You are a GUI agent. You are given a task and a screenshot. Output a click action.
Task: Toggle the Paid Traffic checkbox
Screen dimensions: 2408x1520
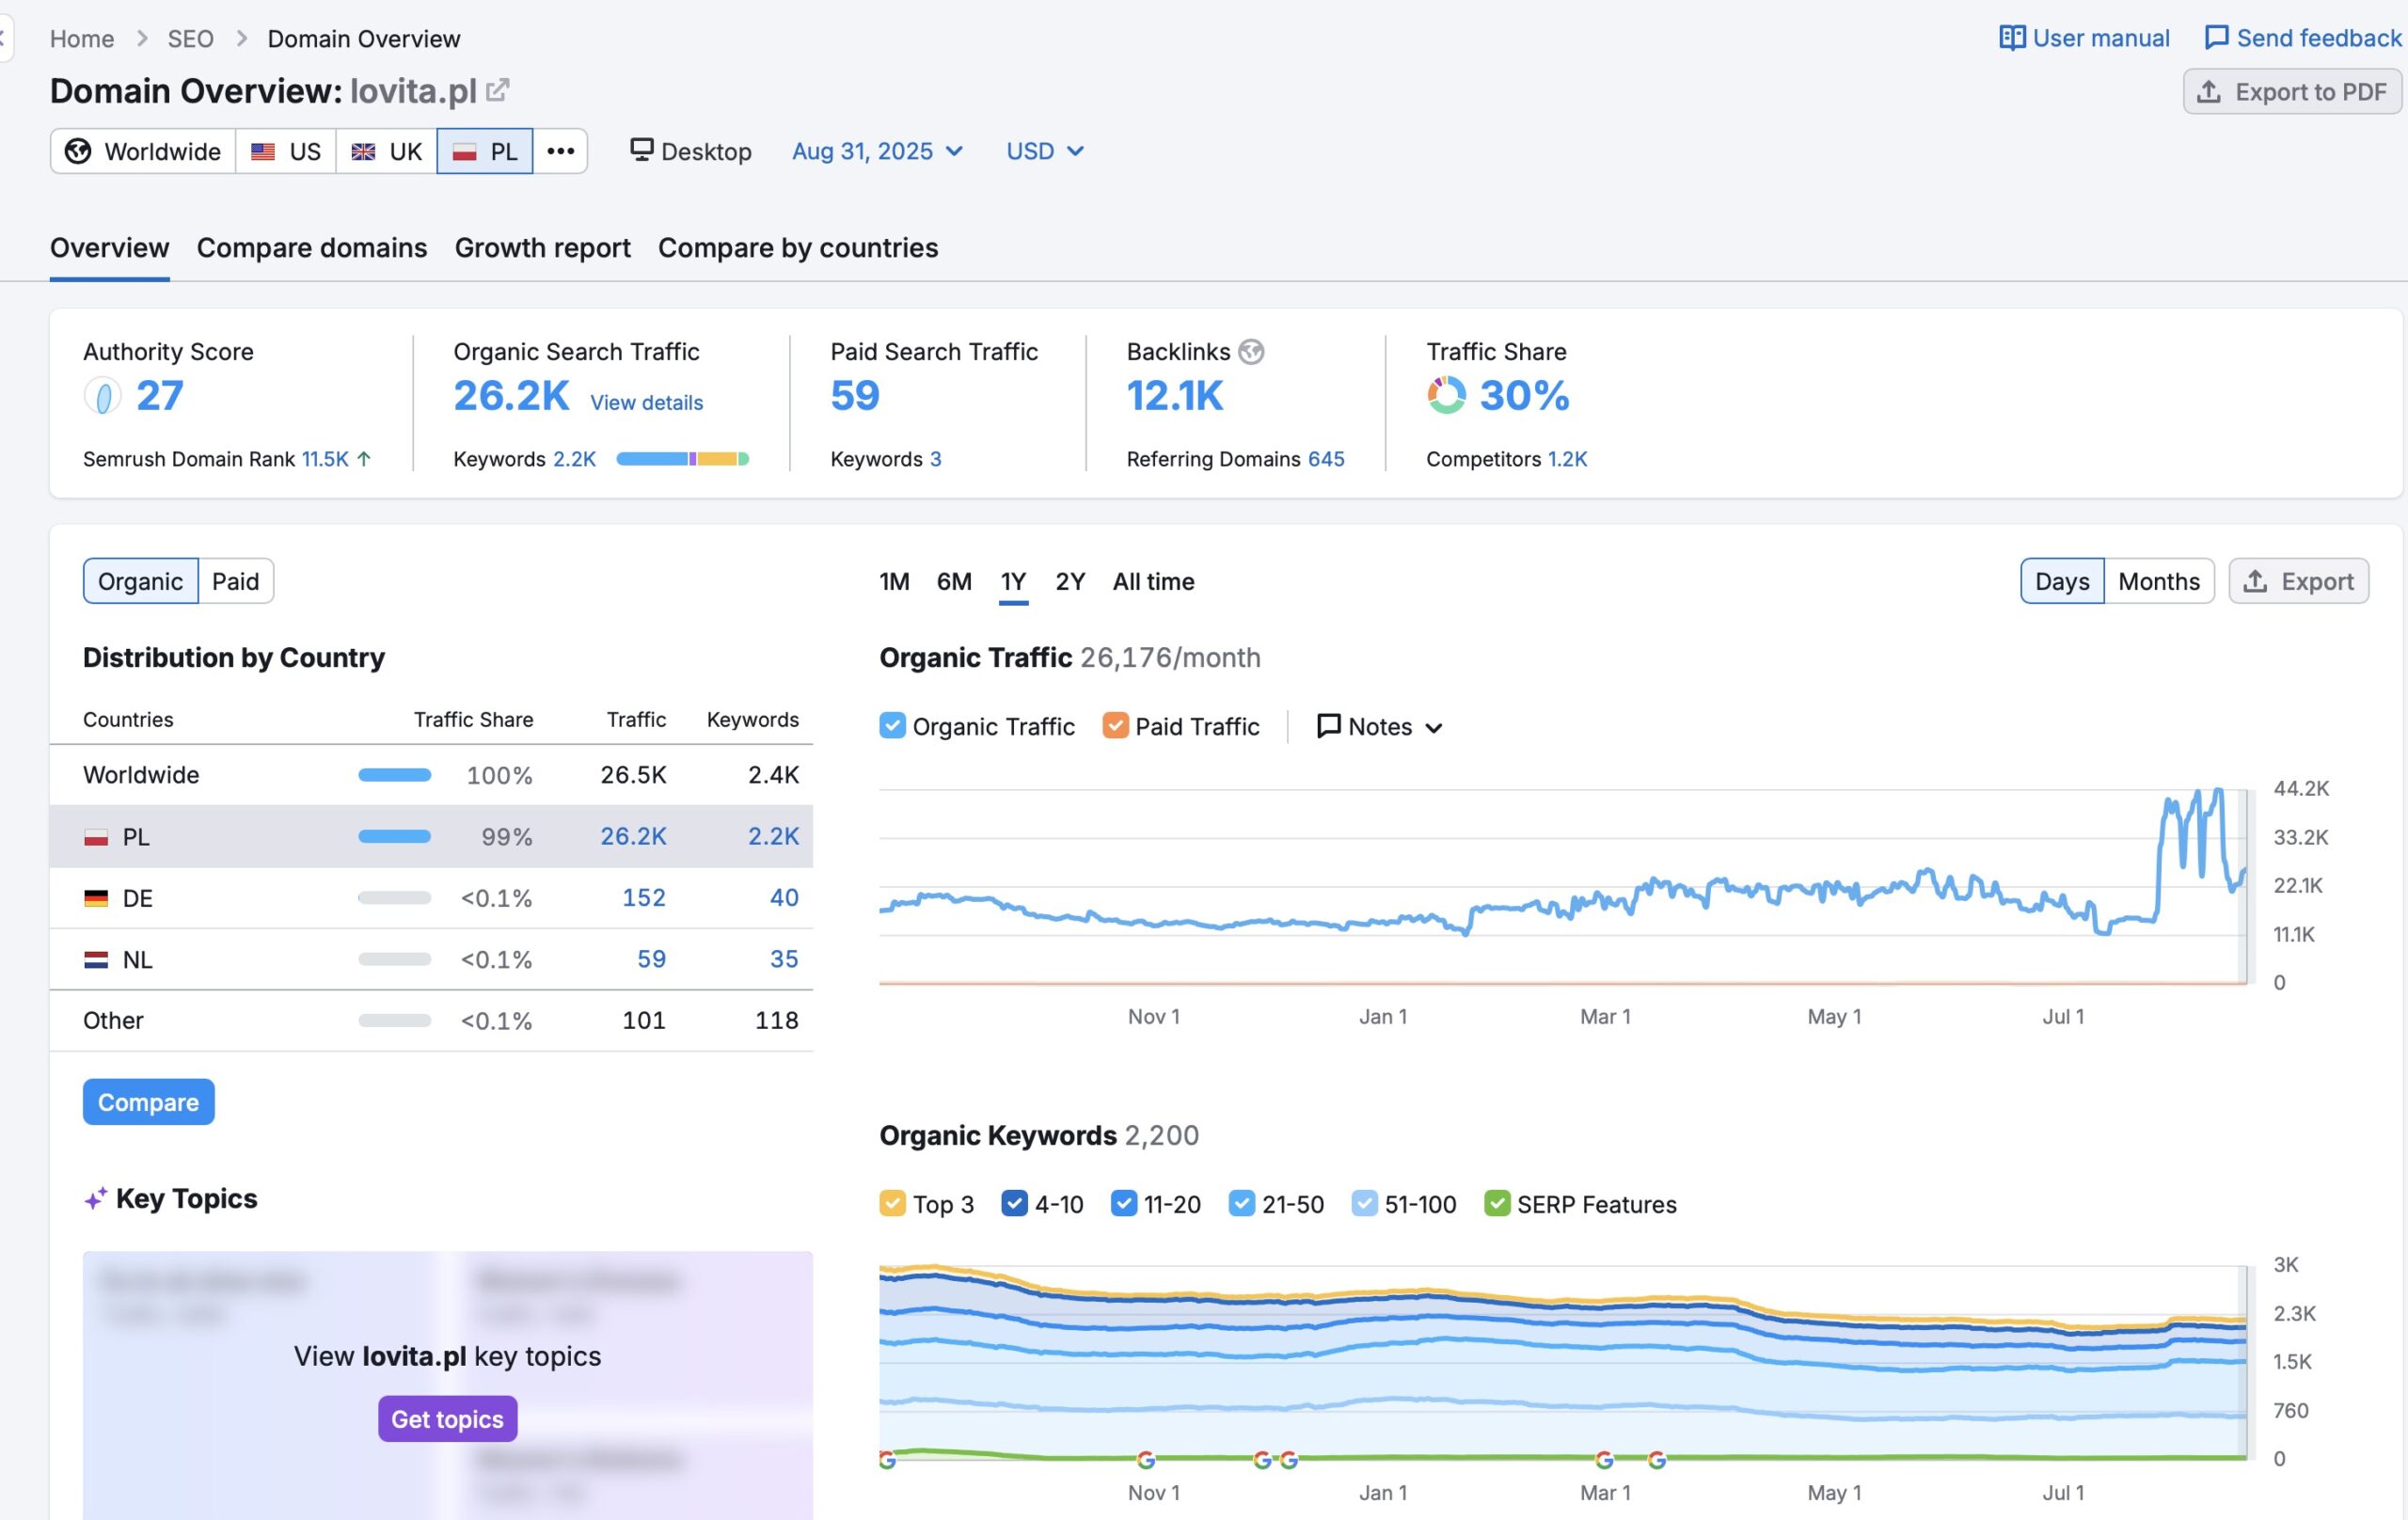pyautogui.click(x=1115, y=725)
